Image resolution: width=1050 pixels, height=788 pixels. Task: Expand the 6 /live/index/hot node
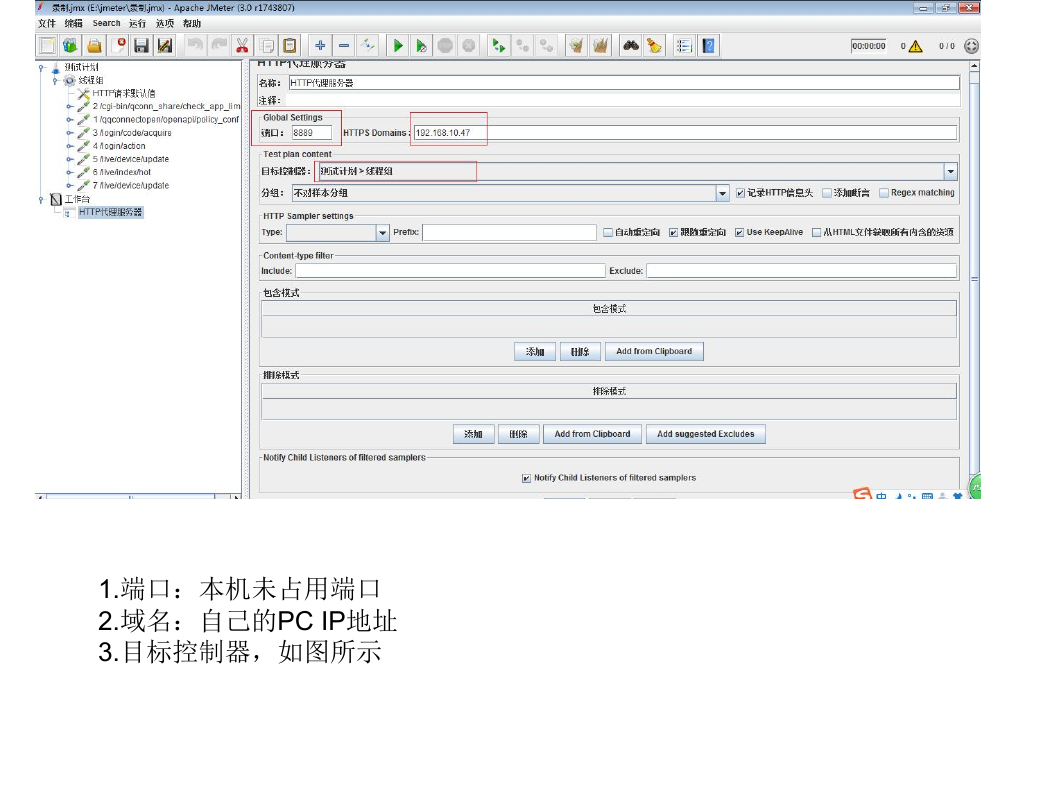[70, 172]
